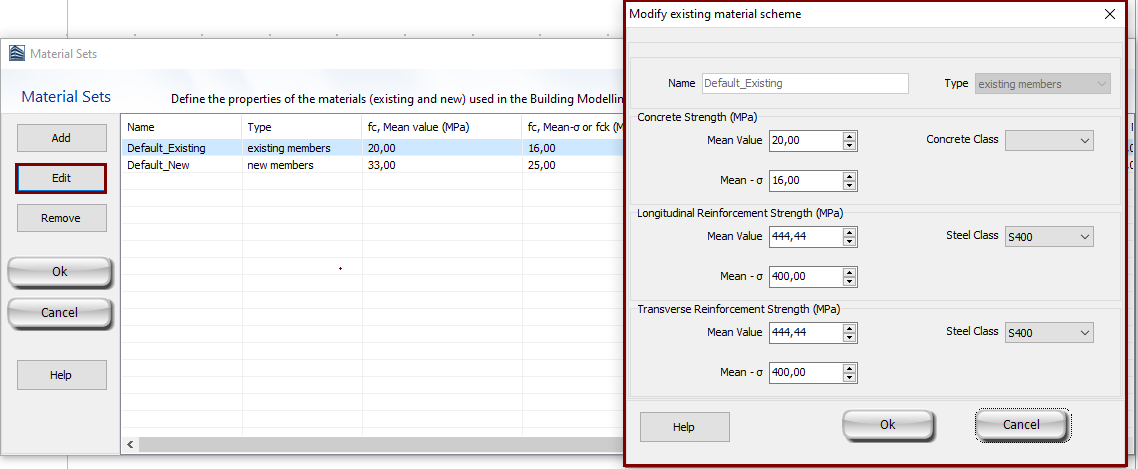Close the Modify existing material scheme dialog
The height and width of the screenshot is (469, 1138).
tap(1109, 15)
